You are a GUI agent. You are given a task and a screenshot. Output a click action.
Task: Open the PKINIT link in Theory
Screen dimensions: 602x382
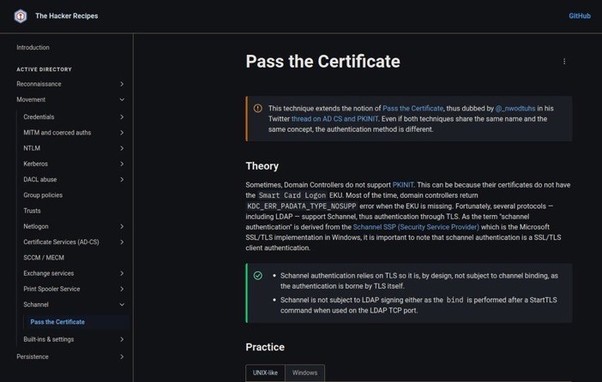[403, 185]
